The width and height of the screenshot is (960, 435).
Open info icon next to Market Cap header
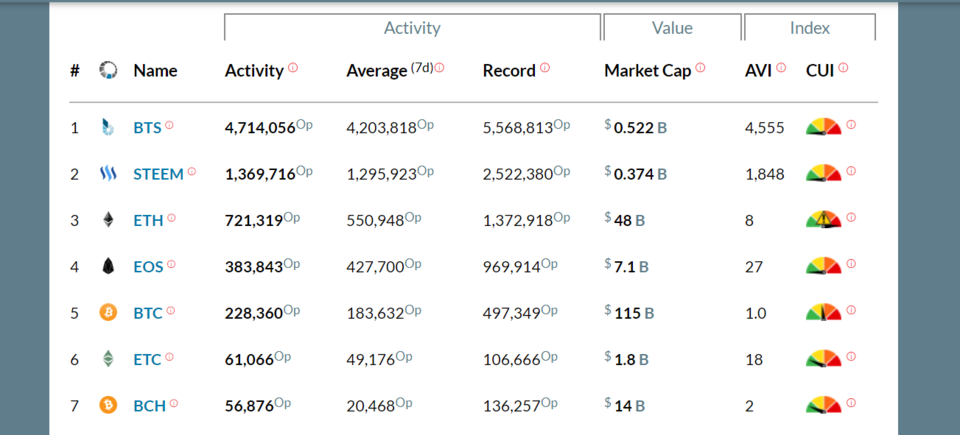point(700,67)
